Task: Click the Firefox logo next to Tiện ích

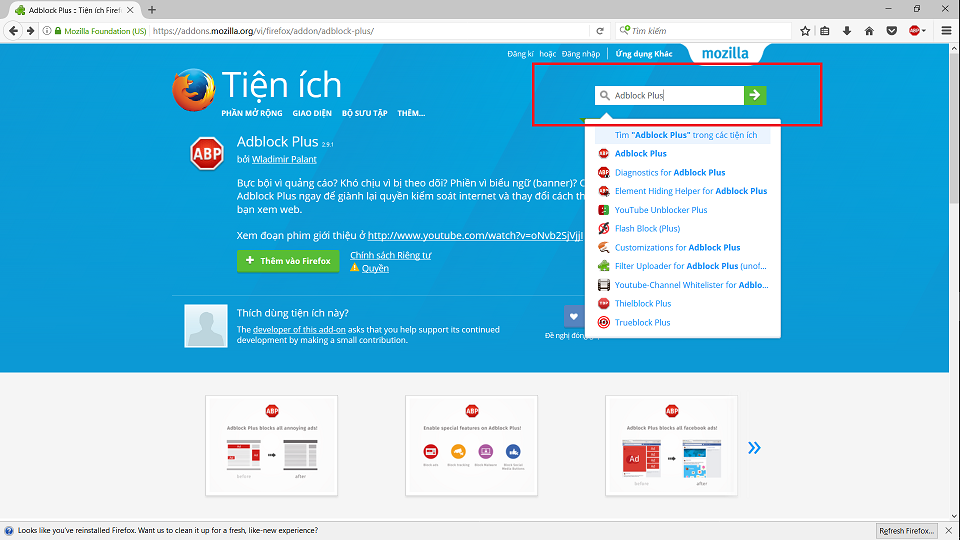Action: (193, 90)
